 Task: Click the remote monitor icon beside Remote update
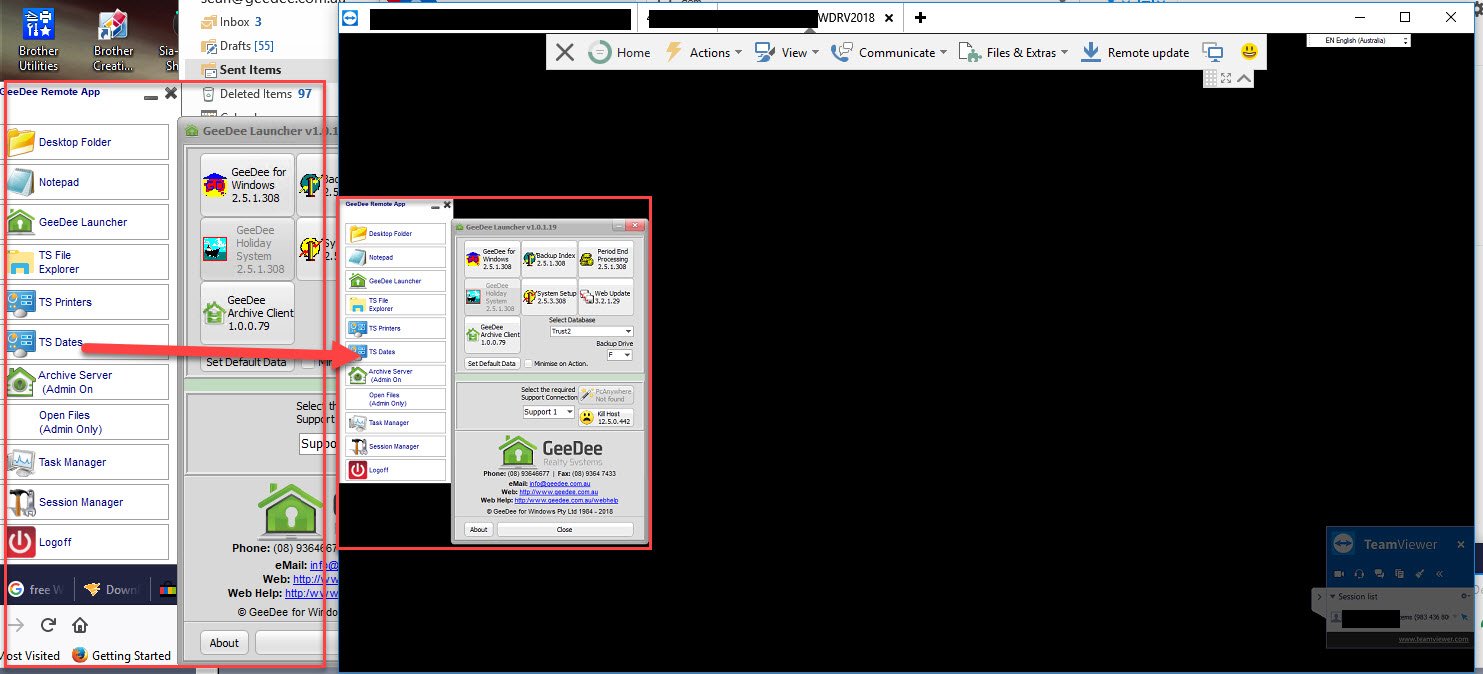(x=1213, y=52)
